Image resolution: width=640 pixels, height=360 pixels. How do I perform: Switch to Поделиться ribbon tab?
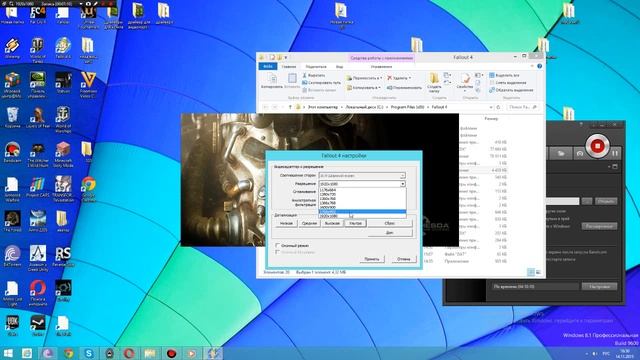316,67
